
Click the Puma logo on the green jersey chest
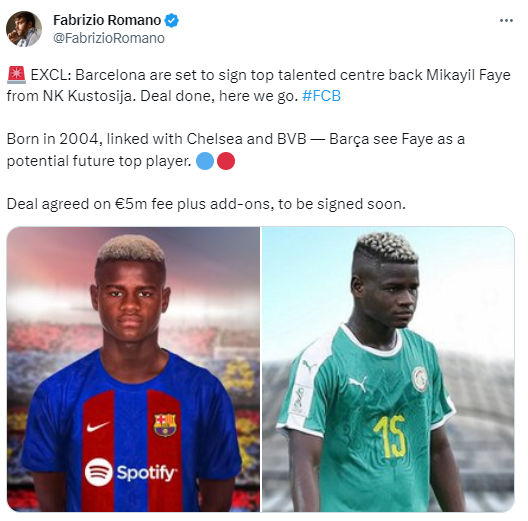(x=358, y=384)
